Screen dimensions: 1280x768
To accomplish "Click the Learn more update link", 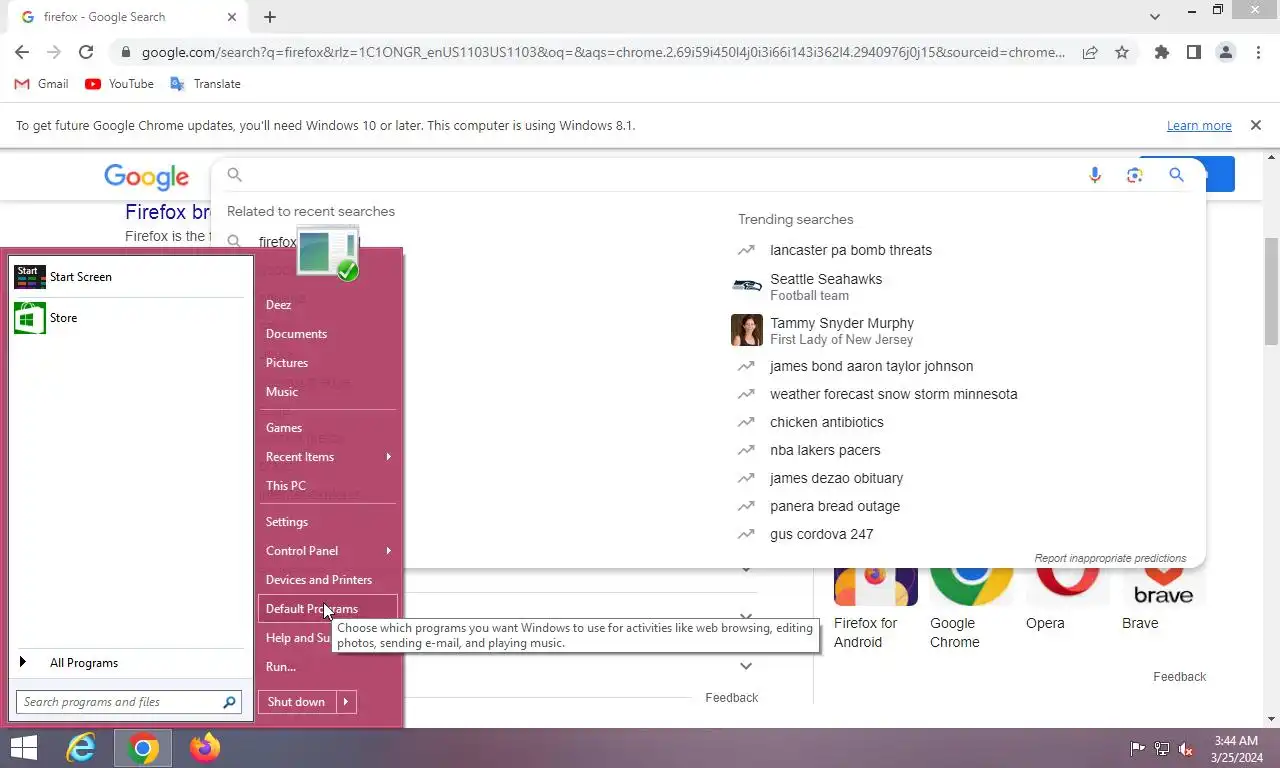I will 1199,126.
